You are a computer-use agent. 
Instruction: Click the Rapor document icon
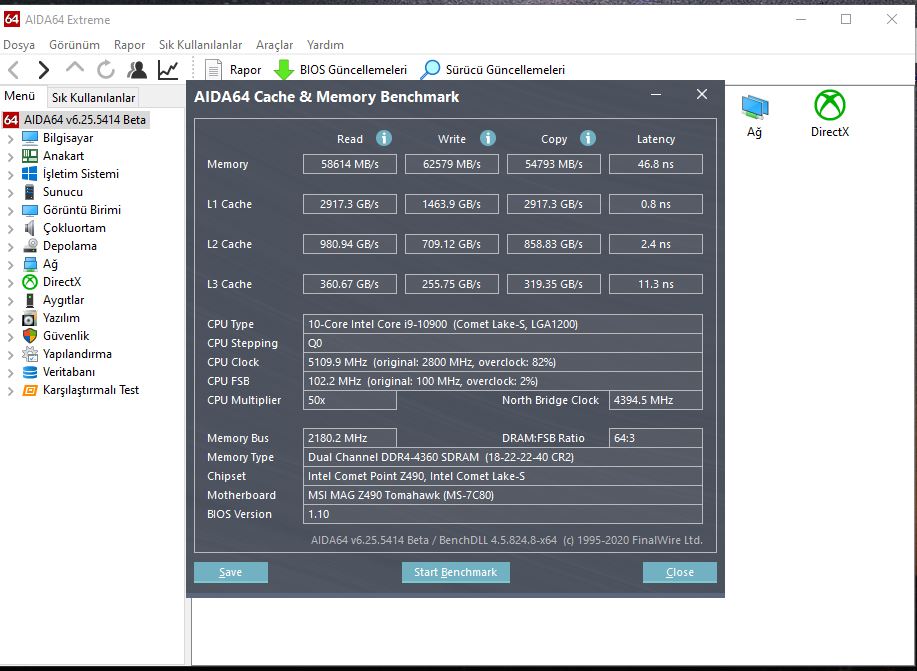click(x=213, y=70)
